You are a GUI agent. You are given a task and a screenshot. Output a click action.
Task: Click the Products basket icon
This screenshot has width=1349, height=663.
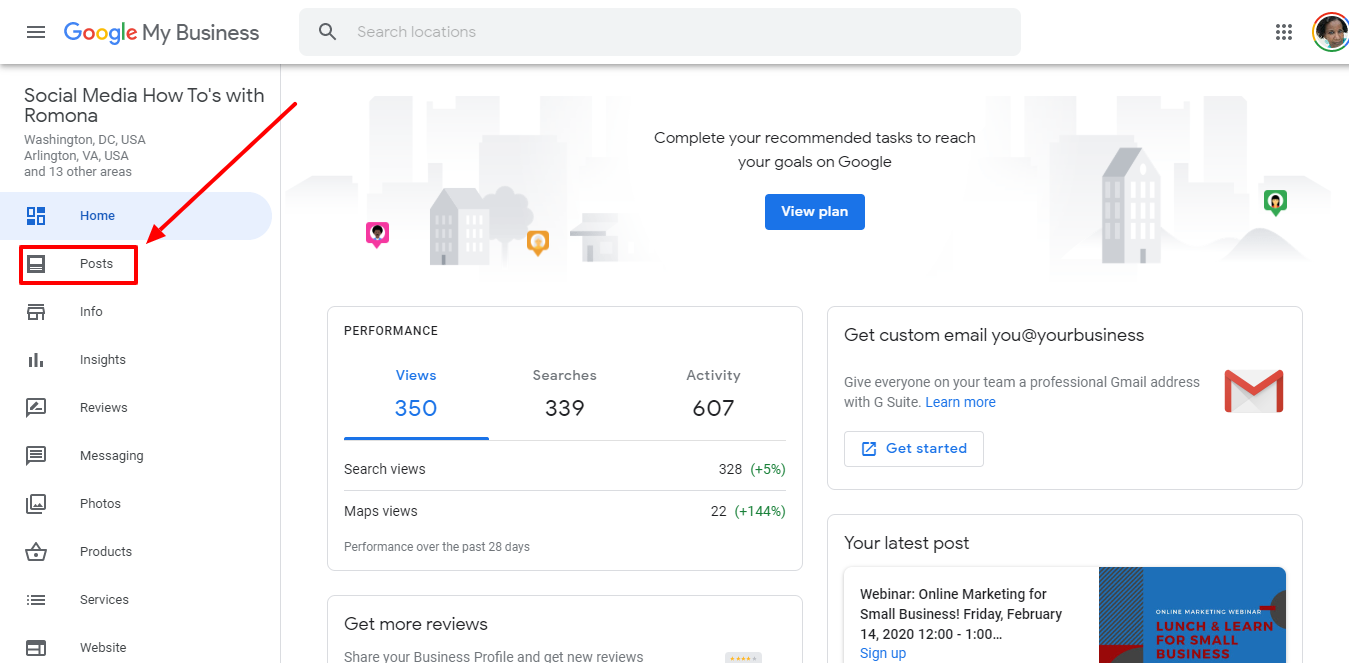click(x=36, y=552)
